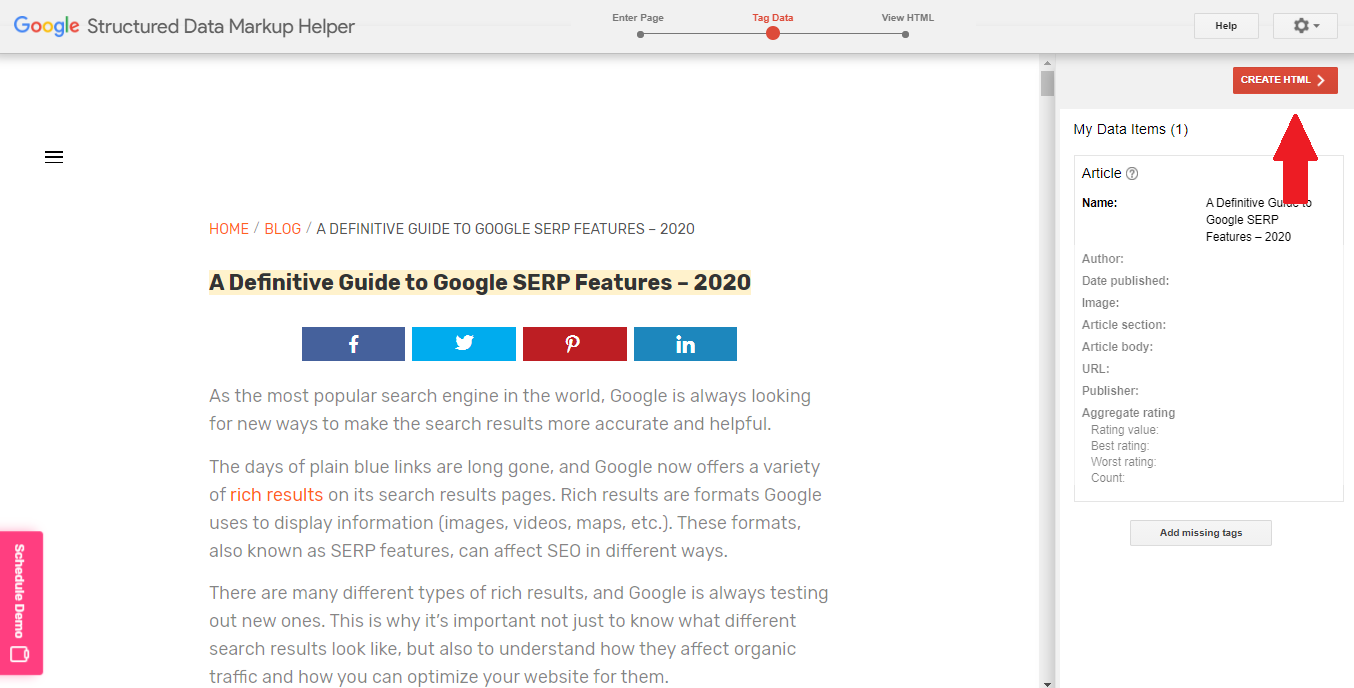Click the Name field label
1354x688 pixels.
point(1100,203)
